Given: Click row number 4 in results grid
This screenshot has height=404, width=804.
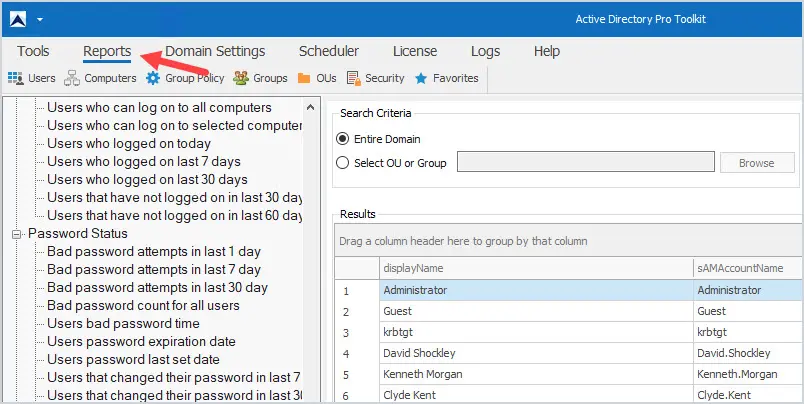Looking at the screenshot, I should 357,354.
